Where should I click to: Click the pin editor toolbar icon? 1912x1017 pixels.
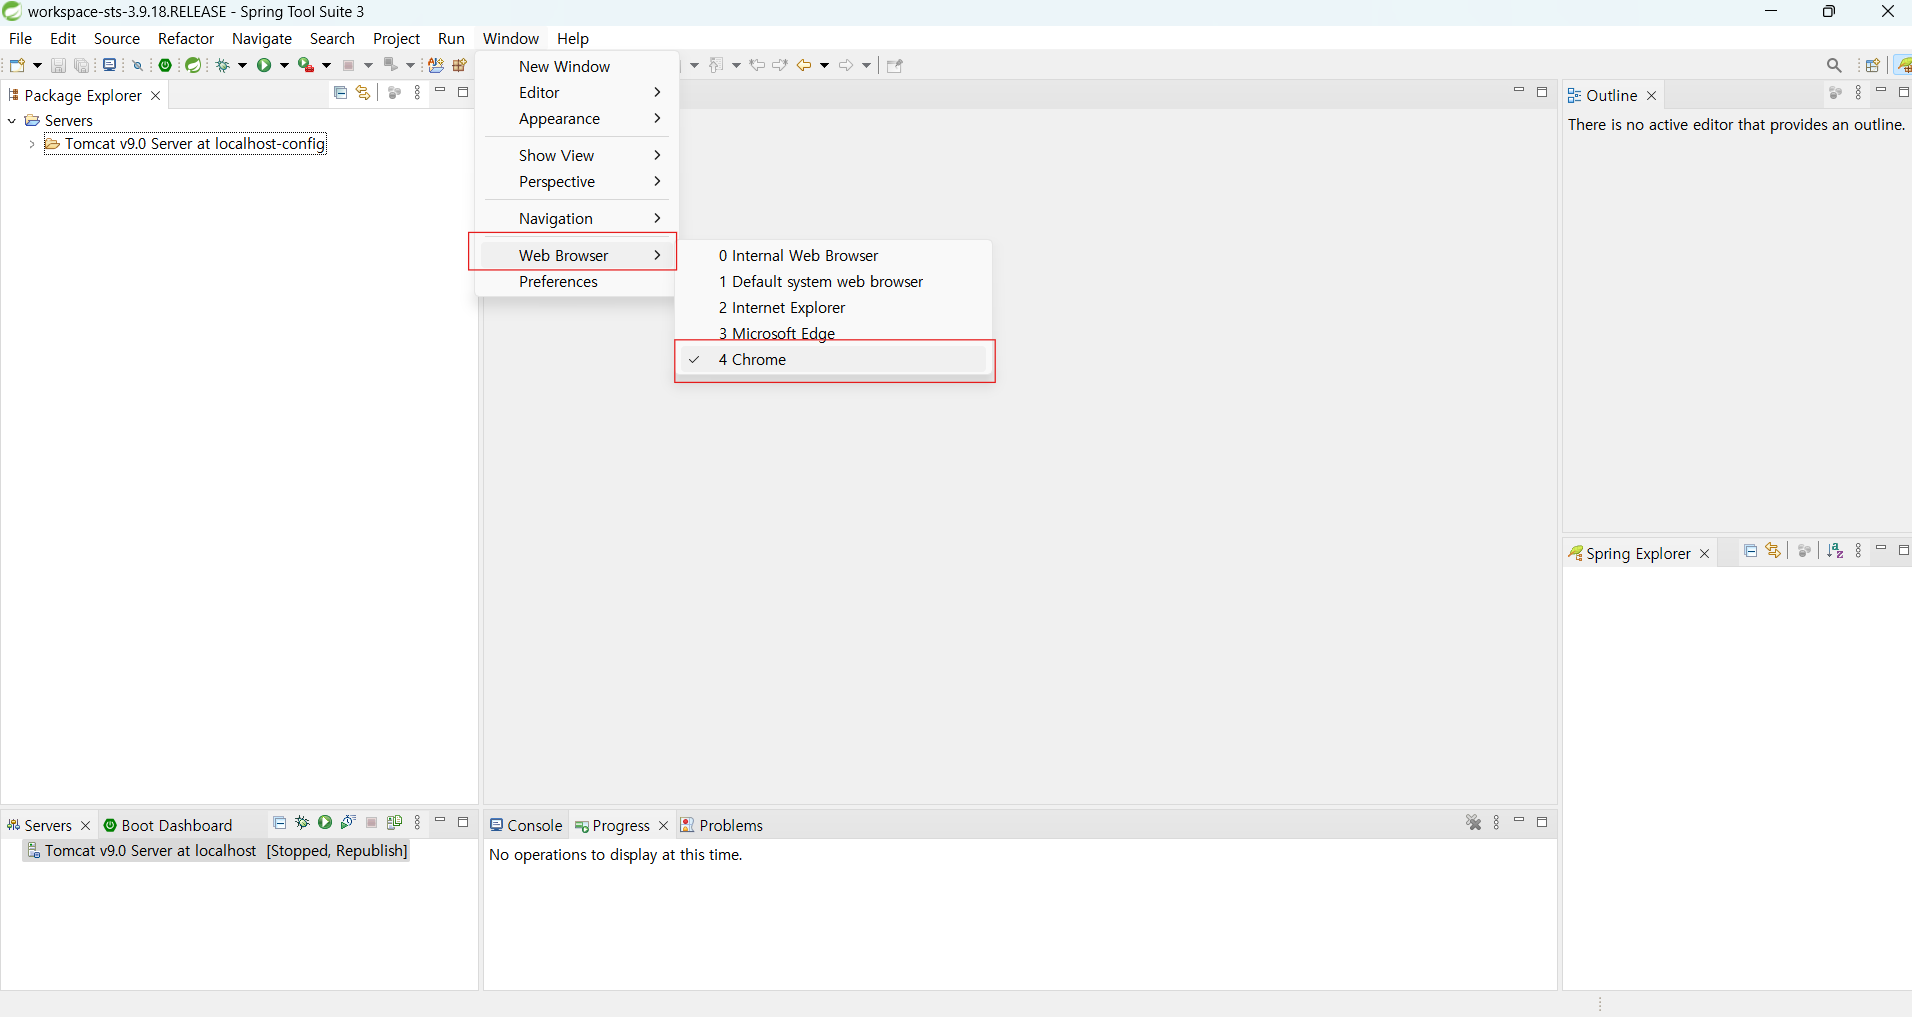(x=895, y=65)
